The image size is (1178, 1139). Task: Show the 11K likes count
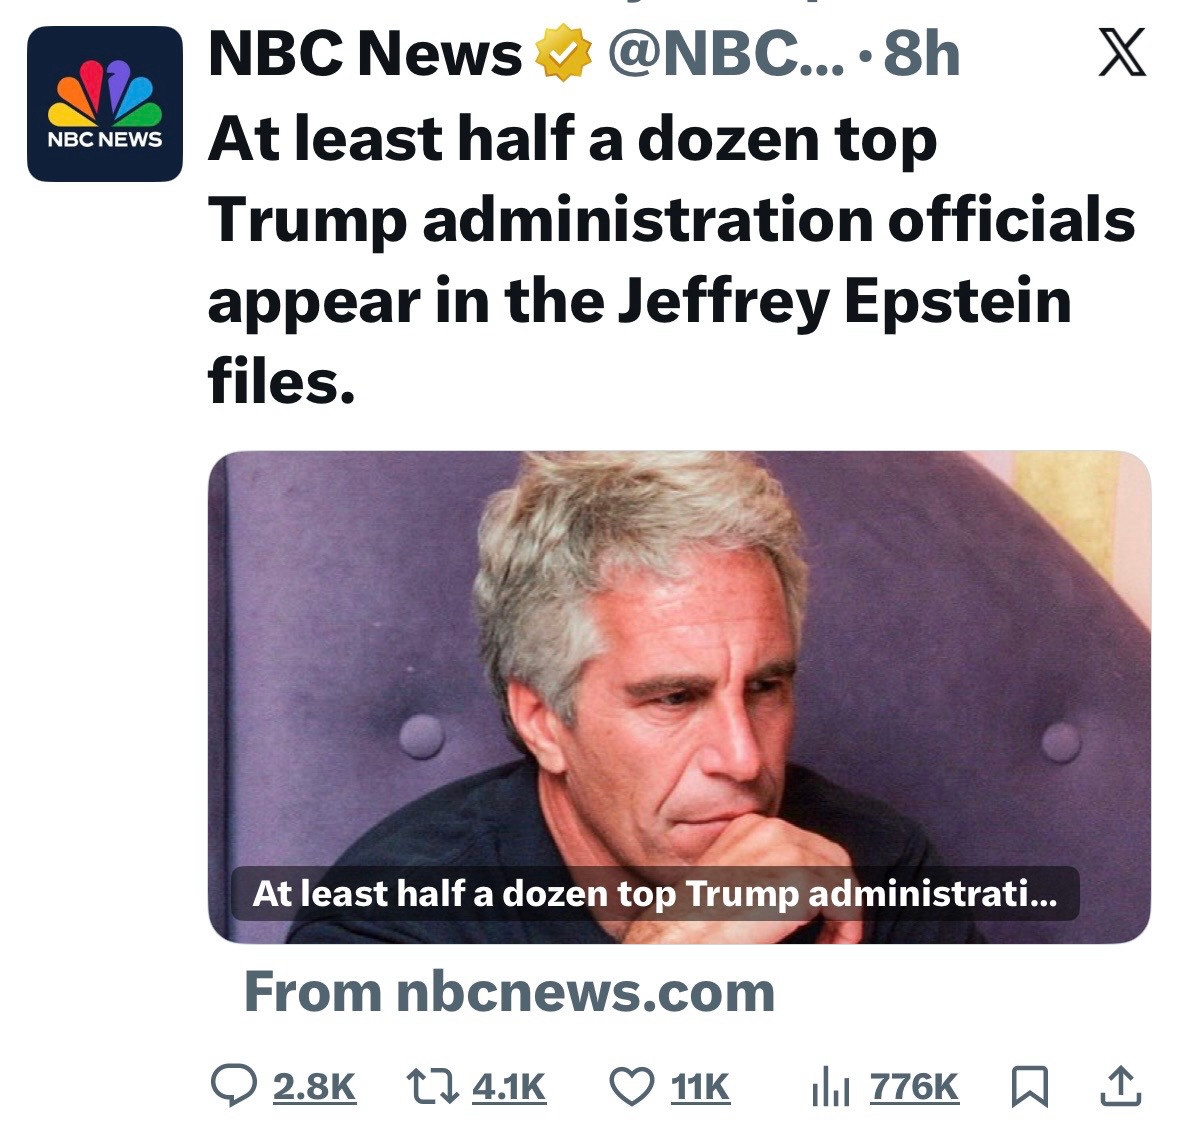tap(700, 1086)
